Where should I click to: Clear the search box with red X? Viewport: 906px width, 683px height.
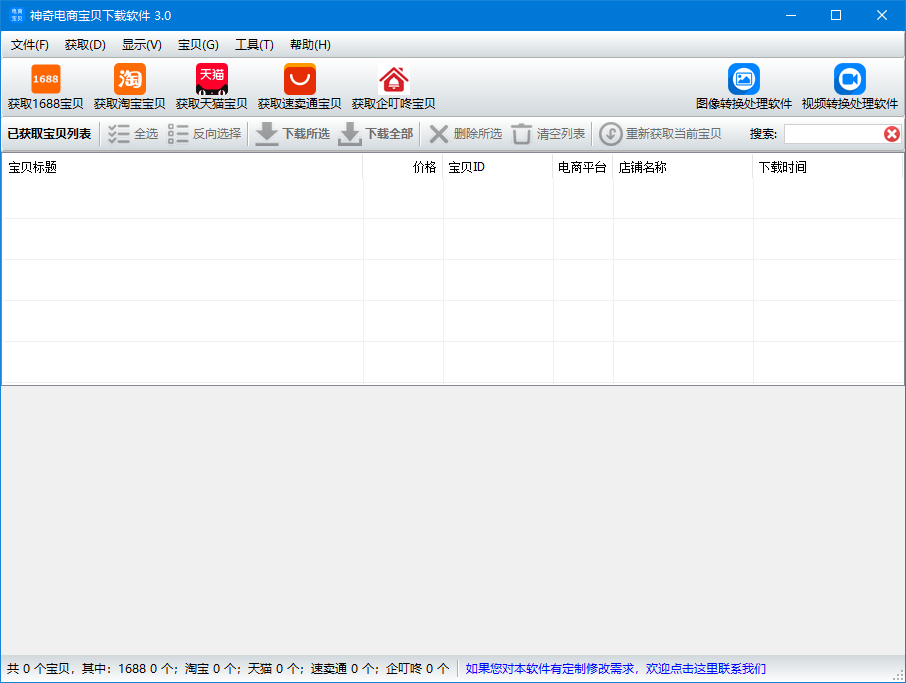point(892,133)
